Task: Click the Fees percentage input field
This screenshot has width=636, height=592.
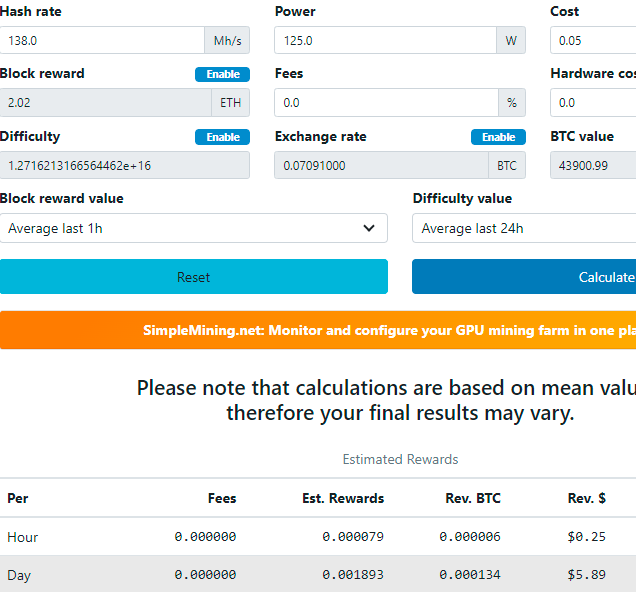Action: [385, 103]
